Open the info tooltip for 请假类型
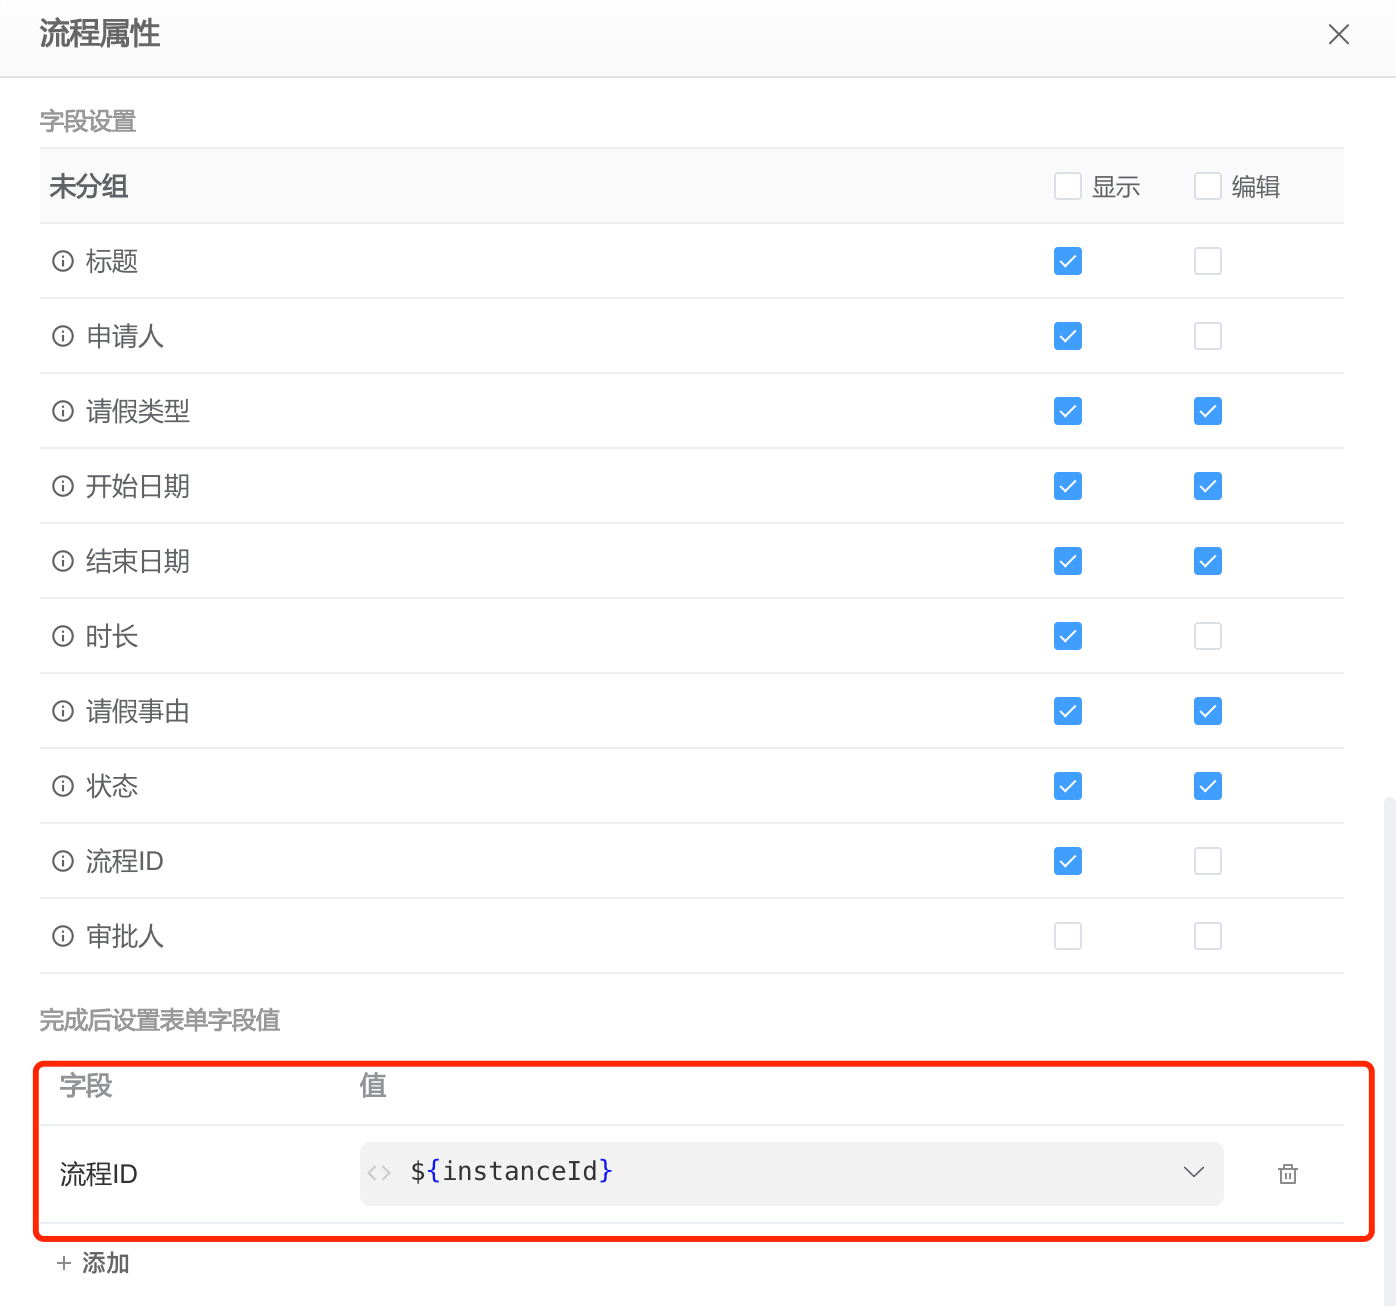 (x=62, y=411)
